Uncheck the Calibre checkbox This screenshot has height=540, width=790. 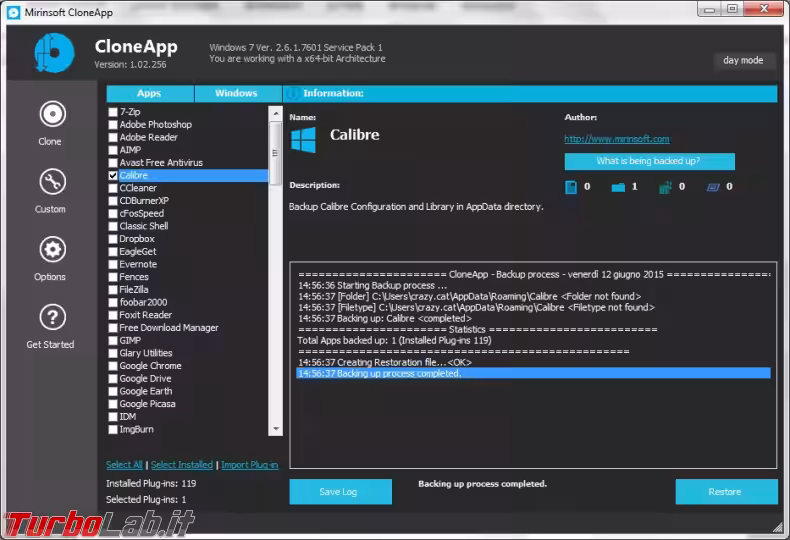coord(113,176)
